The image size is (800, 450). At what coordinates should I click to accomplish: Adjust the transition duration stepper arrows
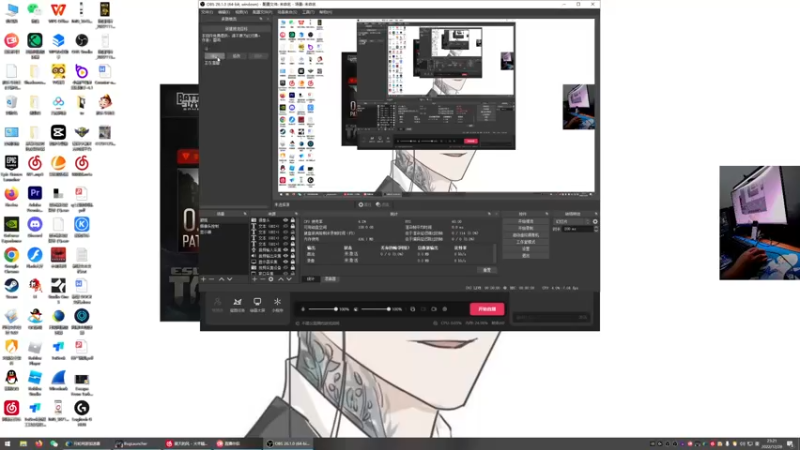pos(596,229)
